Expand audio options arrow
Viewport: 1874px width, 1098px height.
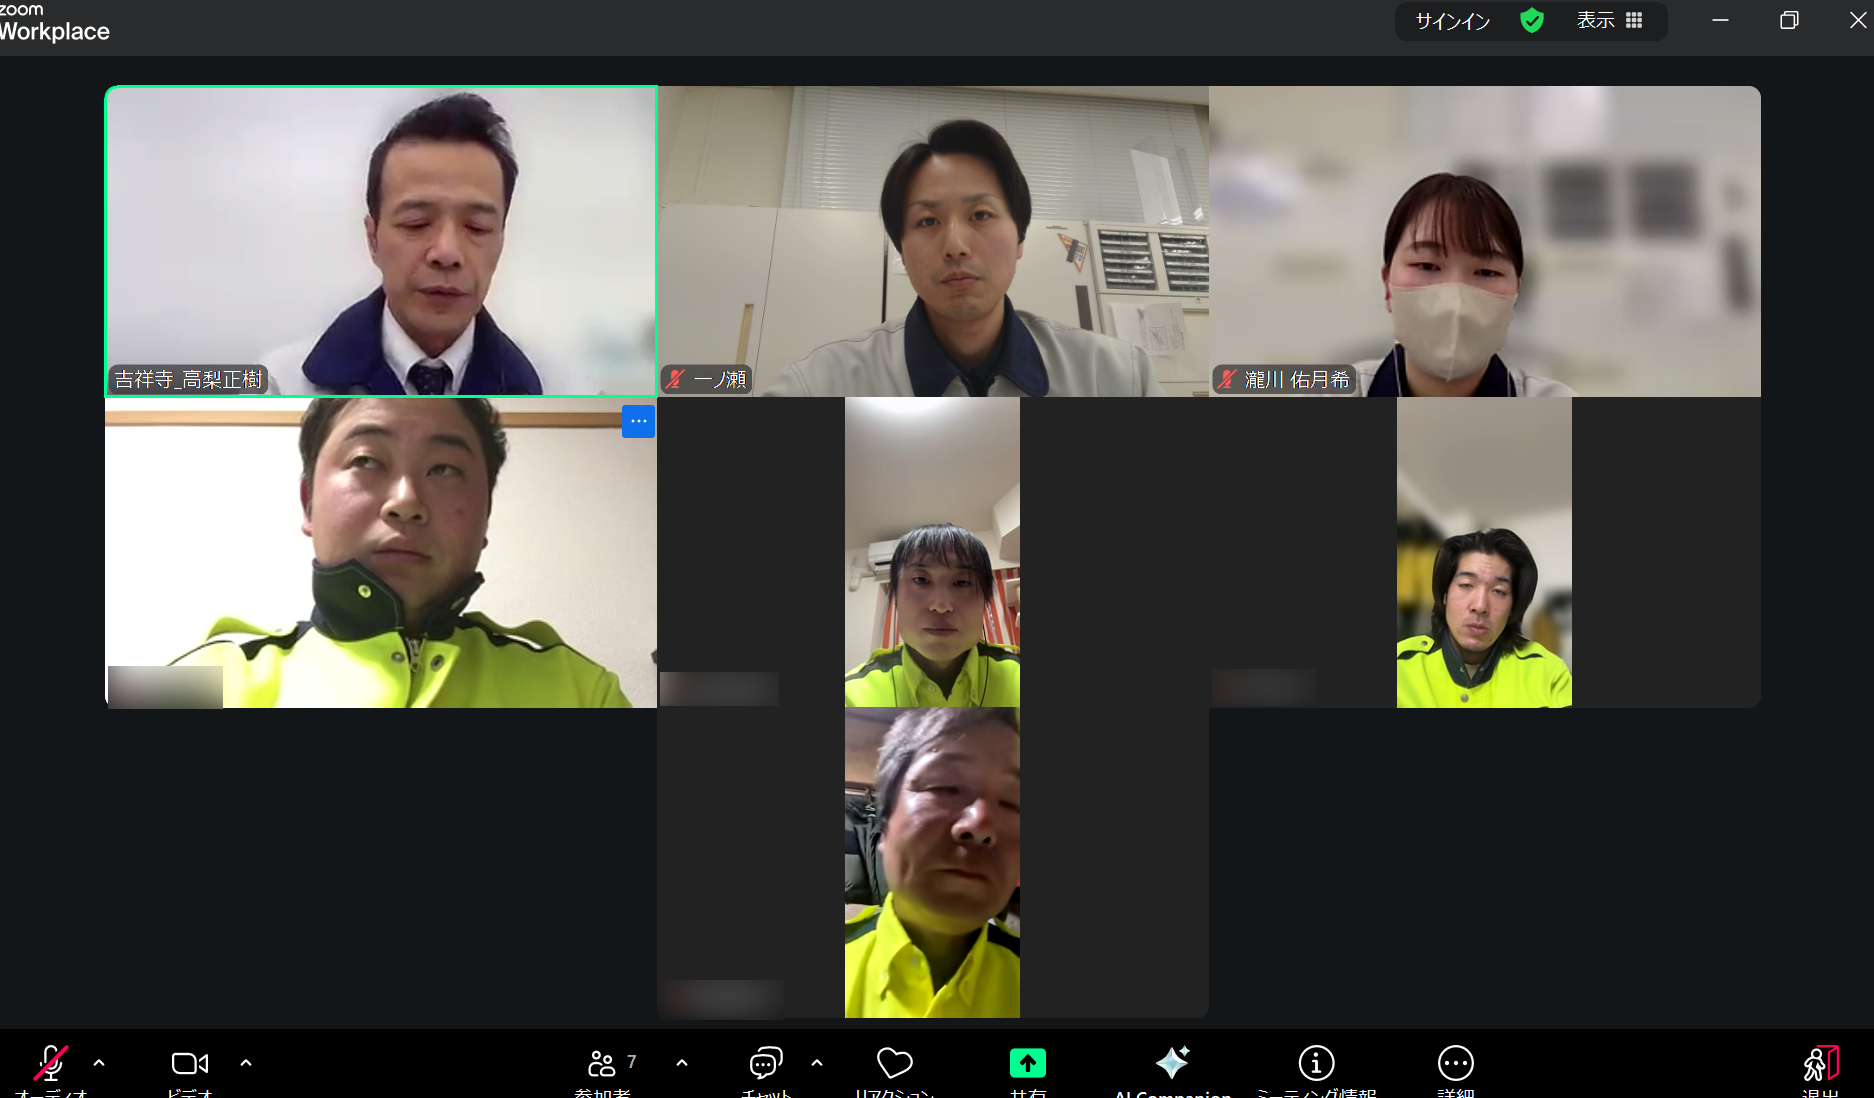coord(99,1063)
